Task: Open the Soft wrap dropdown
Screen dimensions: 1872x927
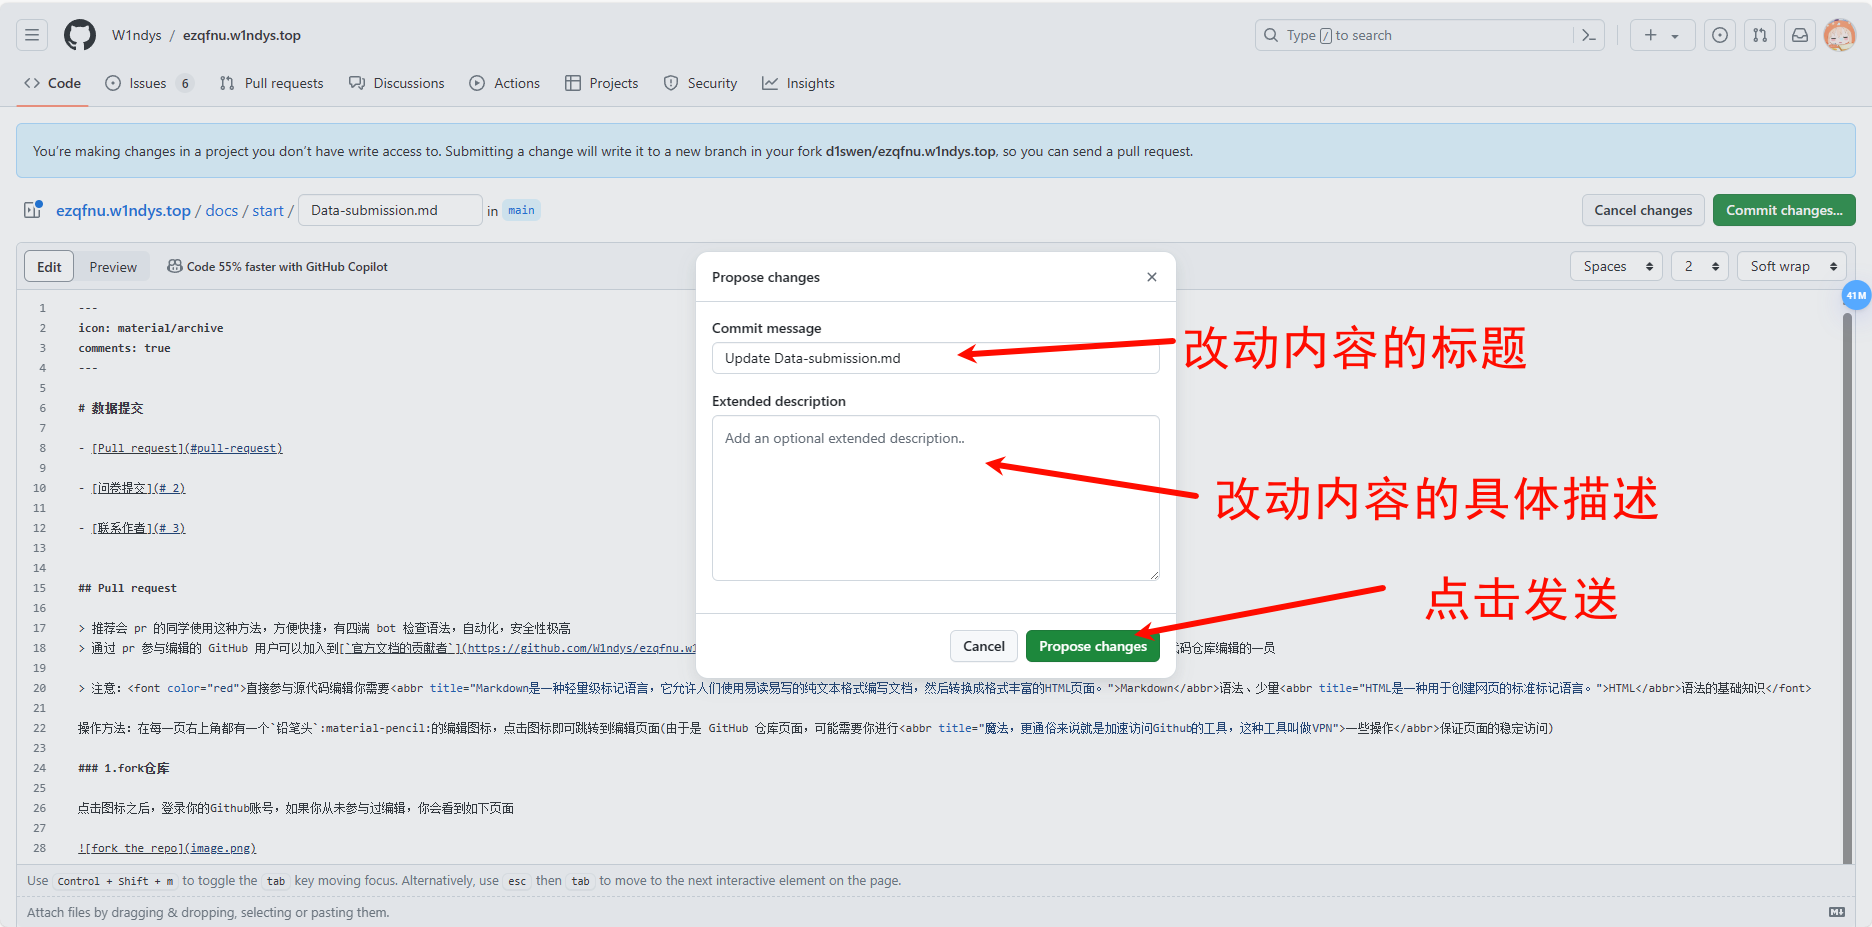Action: click(1792, 266)
